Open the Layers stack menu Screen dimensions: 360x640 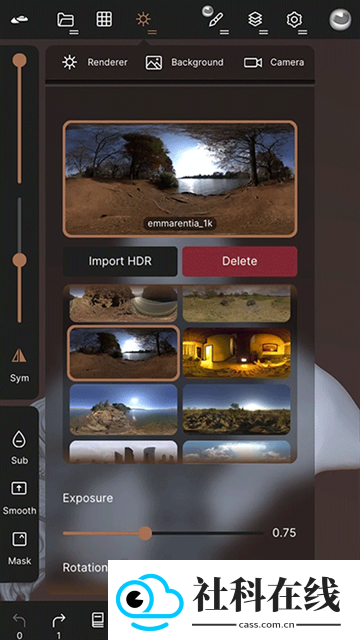(255, 19)
